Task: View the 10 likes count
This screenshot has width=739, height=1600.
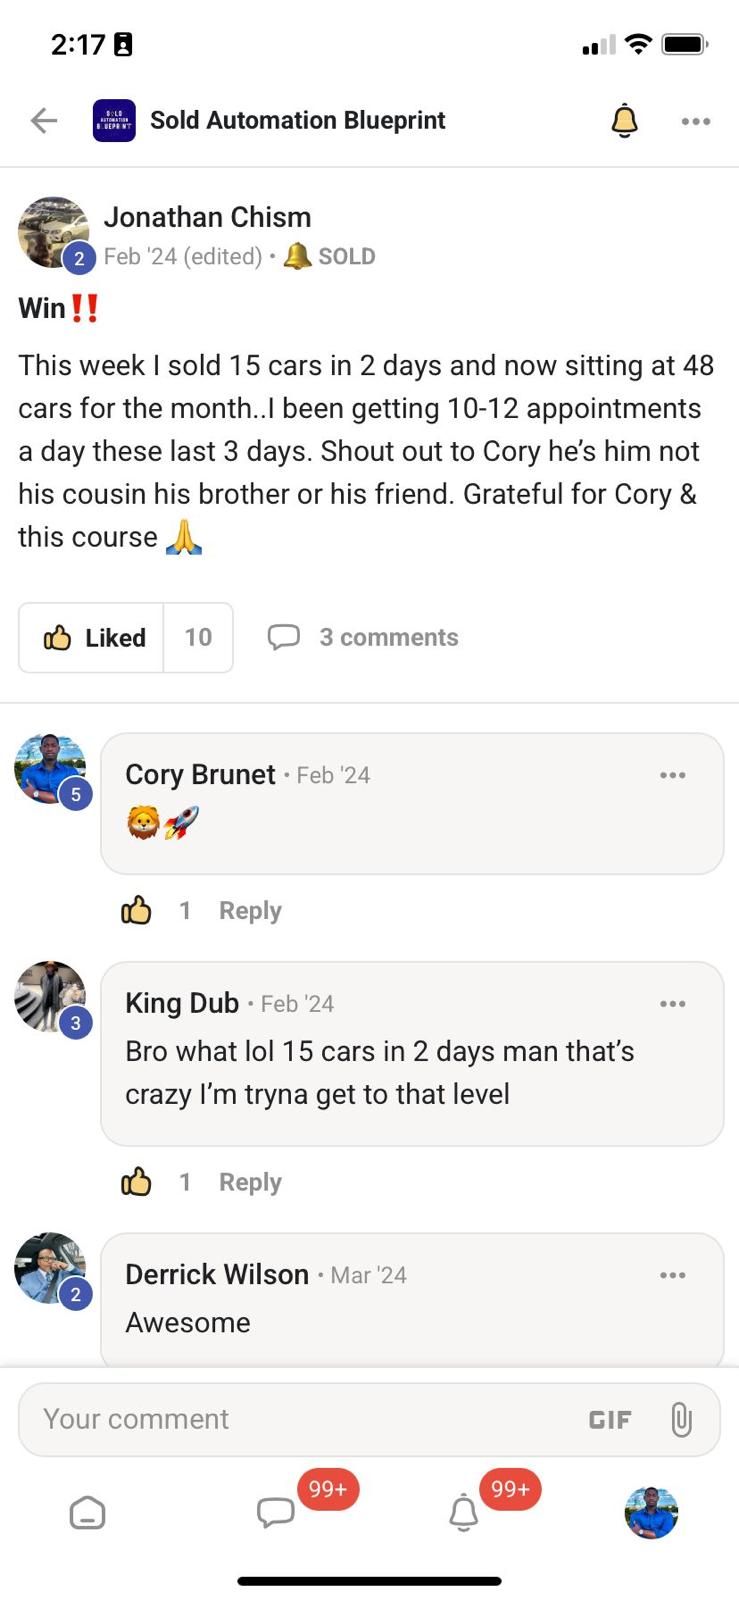Action: coord(198,638)
